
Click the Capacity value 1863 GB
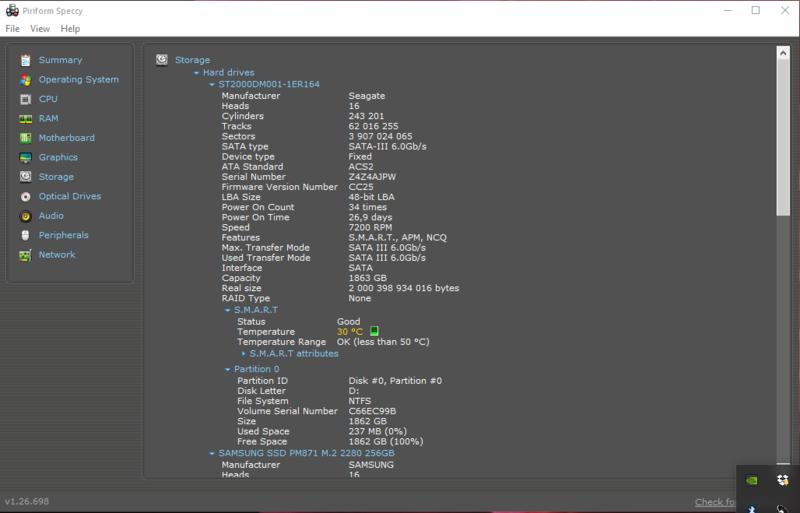click(x=367, y=278)
